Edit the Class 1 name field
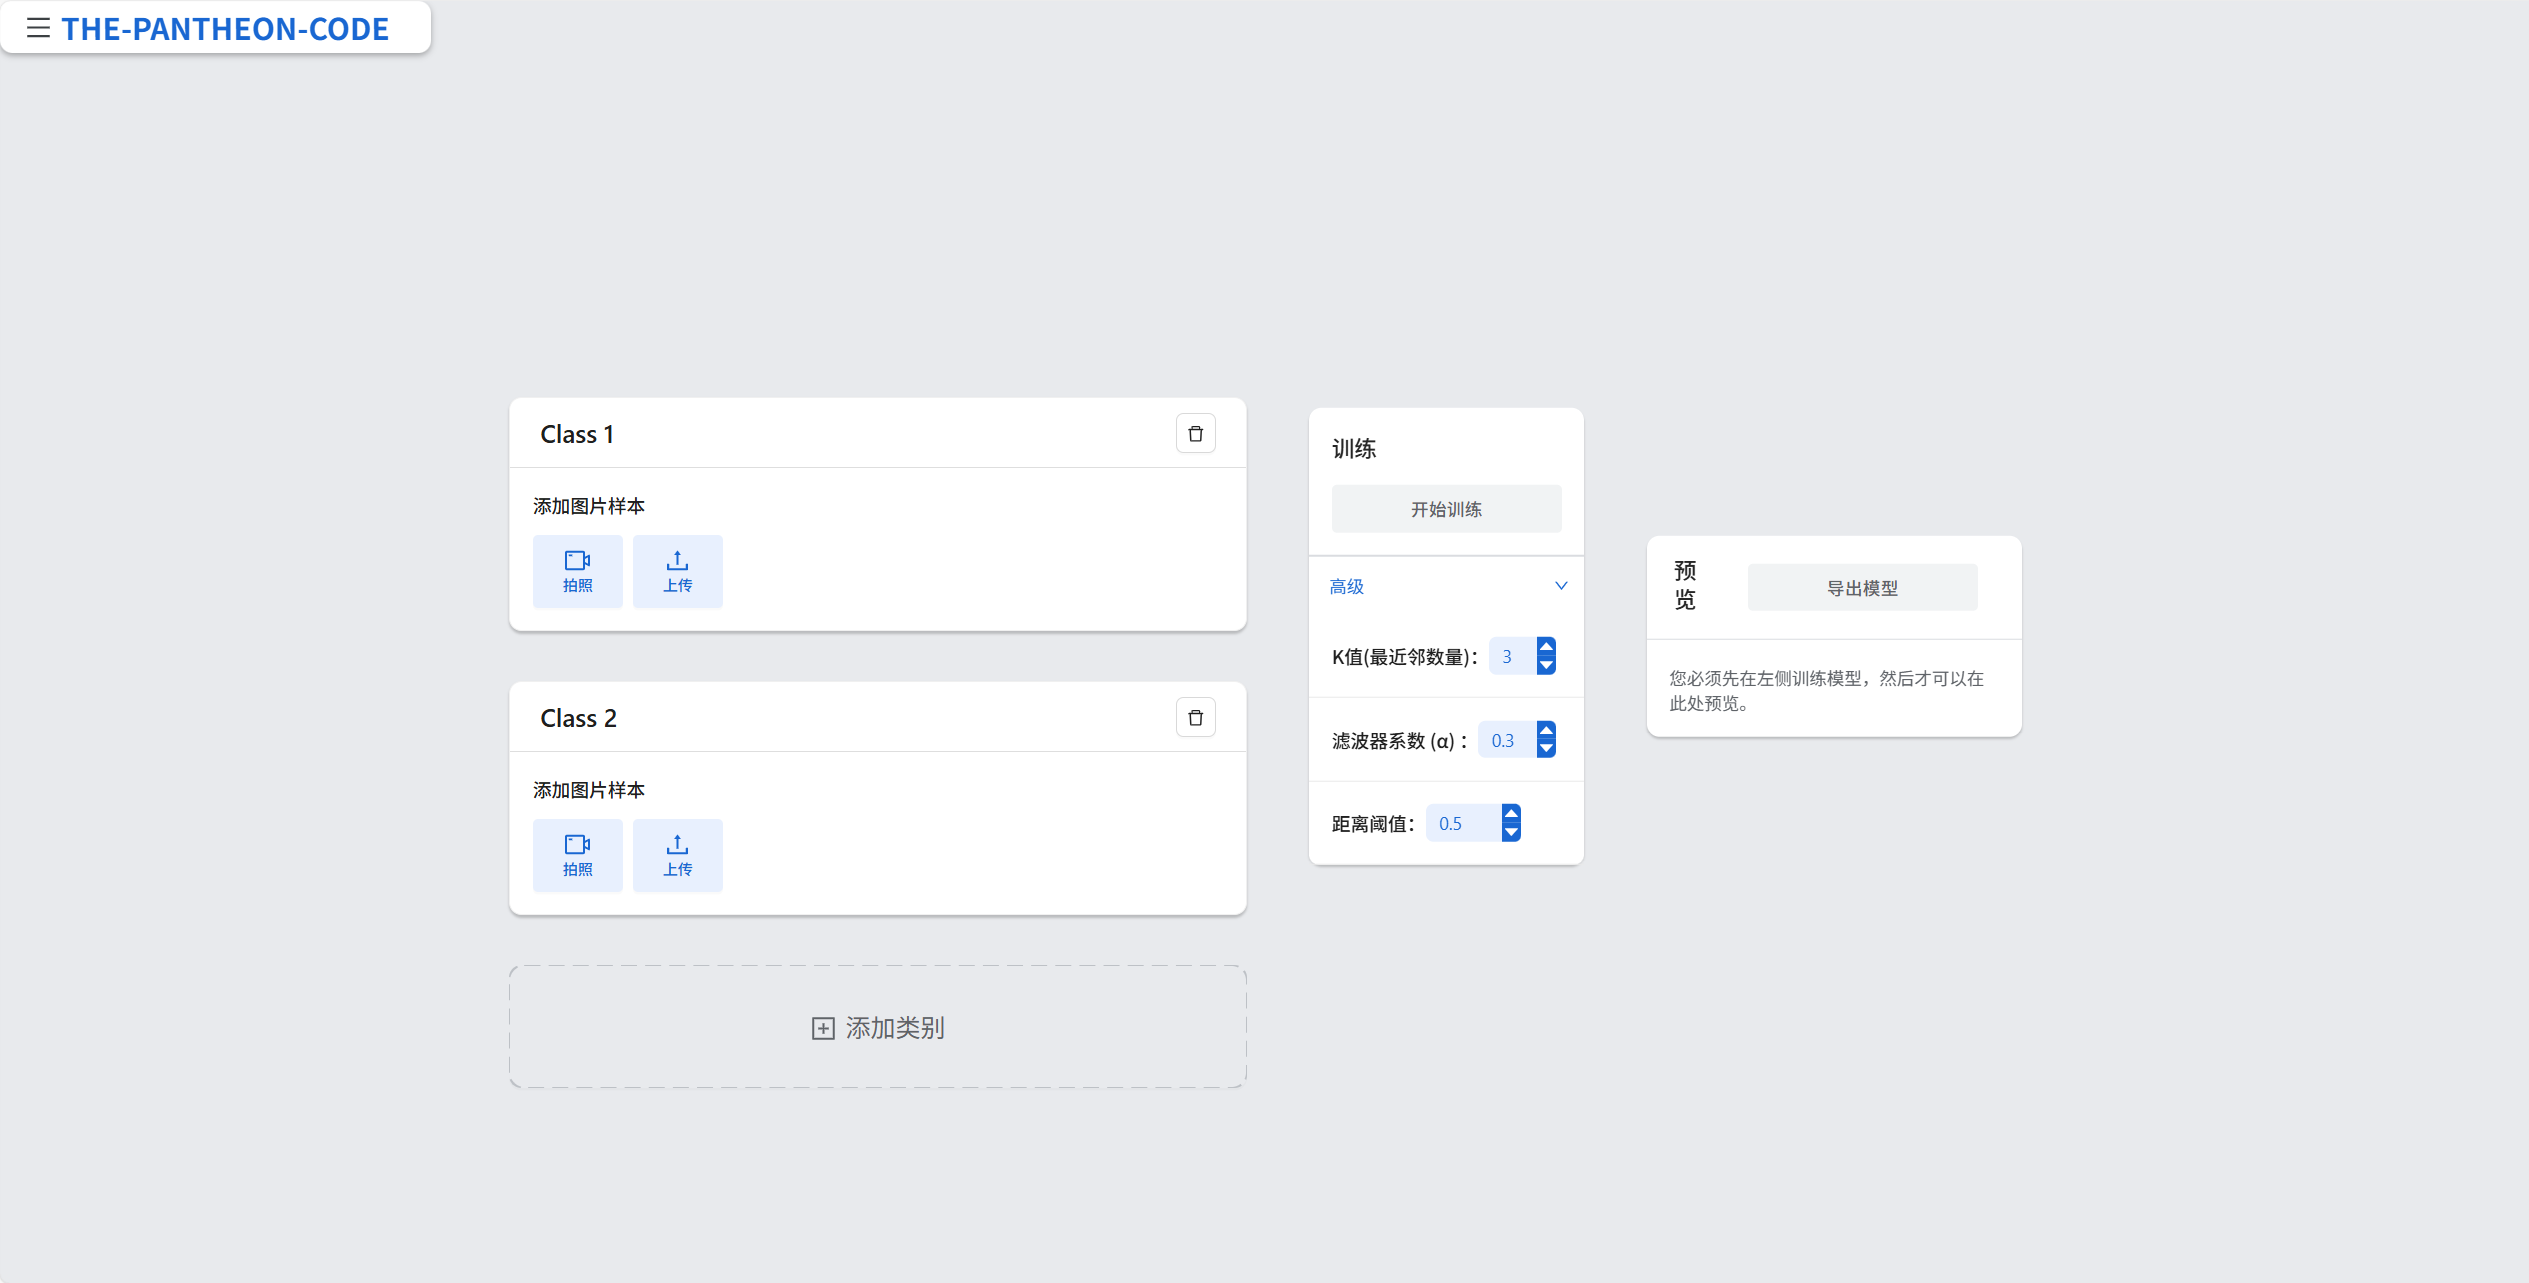This screenshot has height=1283, width=2529. (x=577, y=434)
